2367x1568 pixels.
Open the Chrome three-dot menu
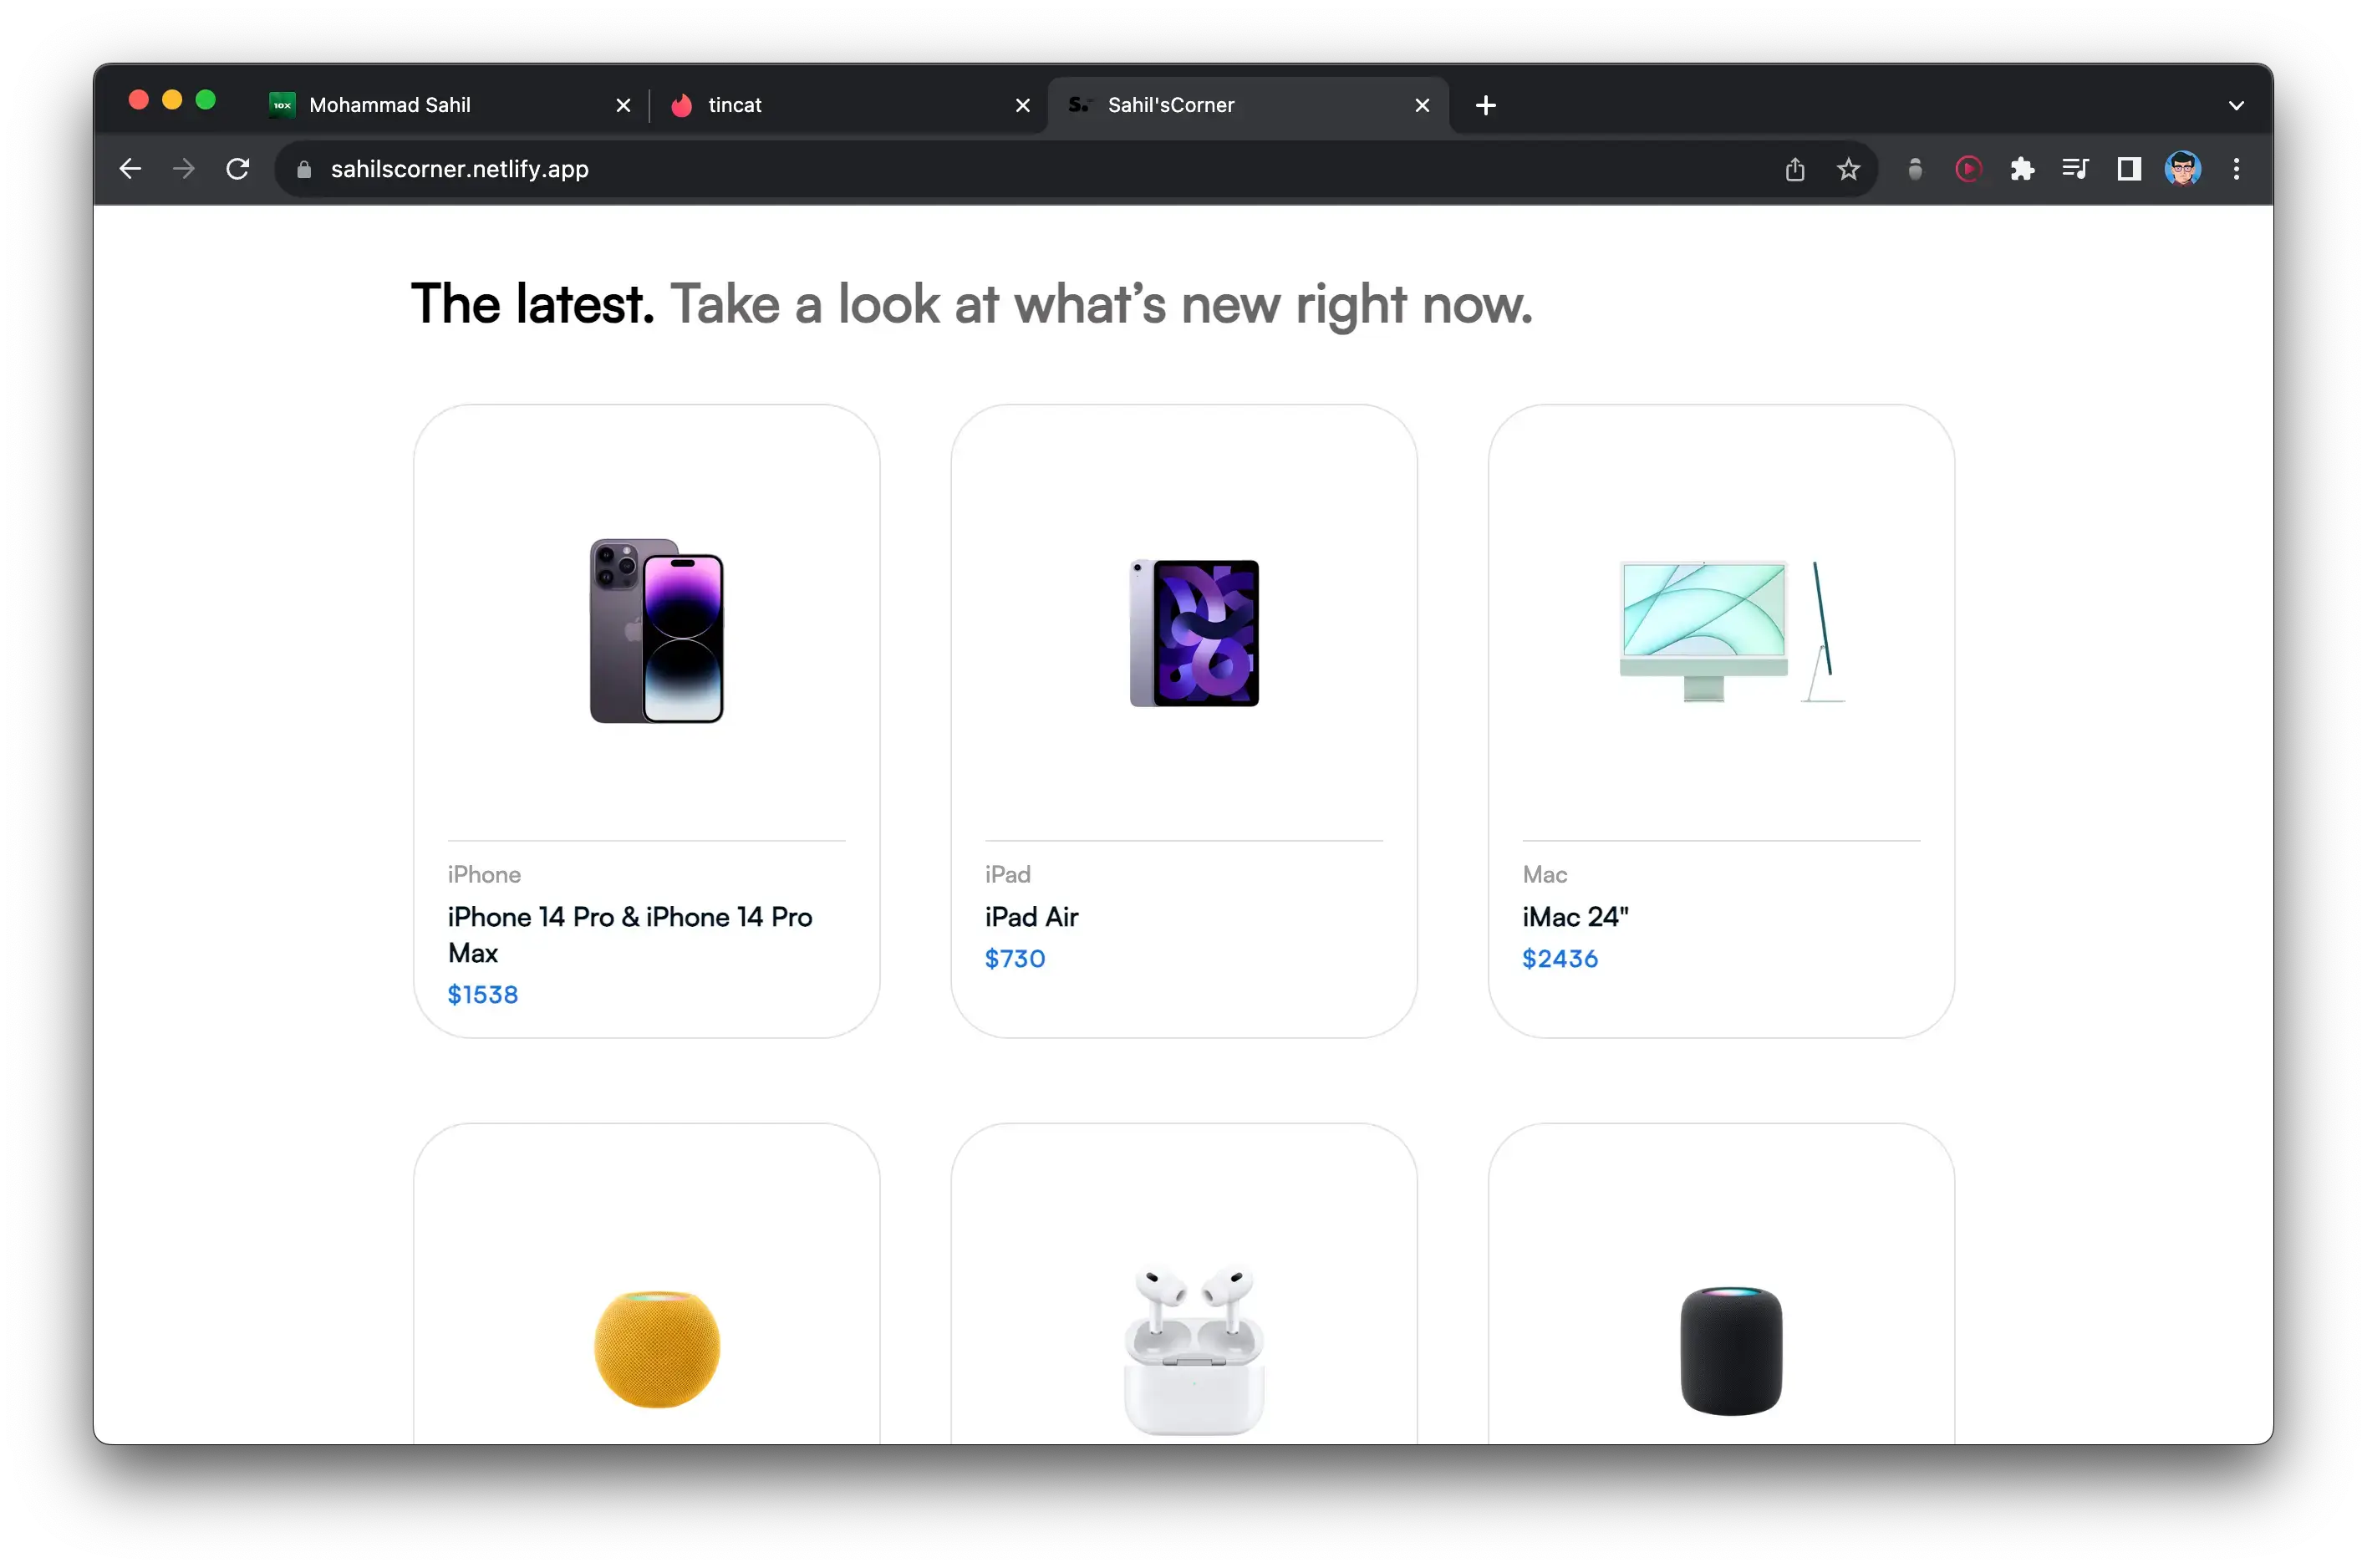(2237, 169)
